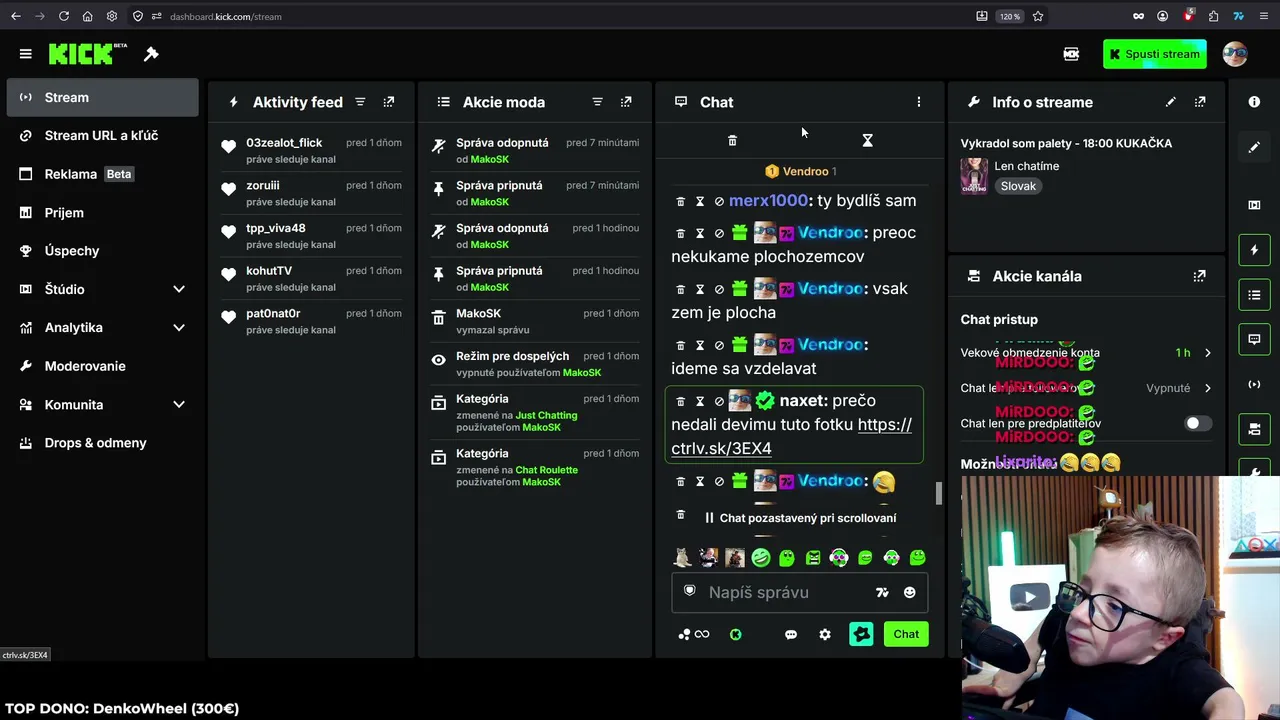The image size is (1280, 720).
Task: Expand the Komunita submenu
Action: point(179,405)
